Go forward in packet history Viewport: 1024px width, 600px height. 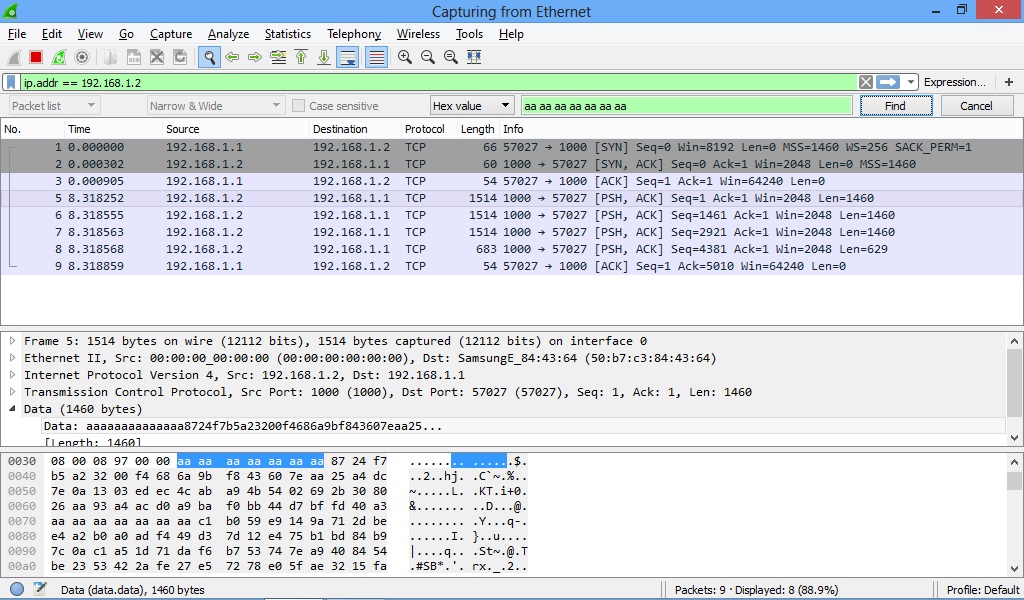tap(255, 57)
